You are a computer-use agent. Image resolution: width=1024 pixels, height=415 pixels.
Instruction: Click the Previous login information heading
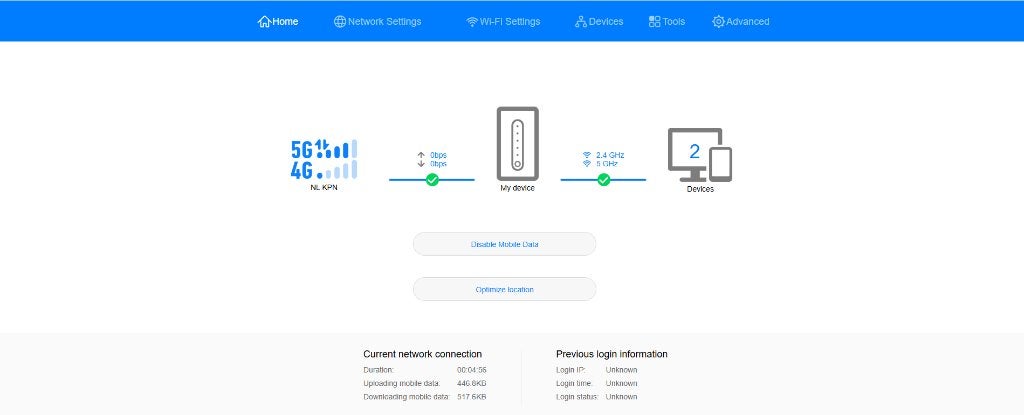coord(612,354)
